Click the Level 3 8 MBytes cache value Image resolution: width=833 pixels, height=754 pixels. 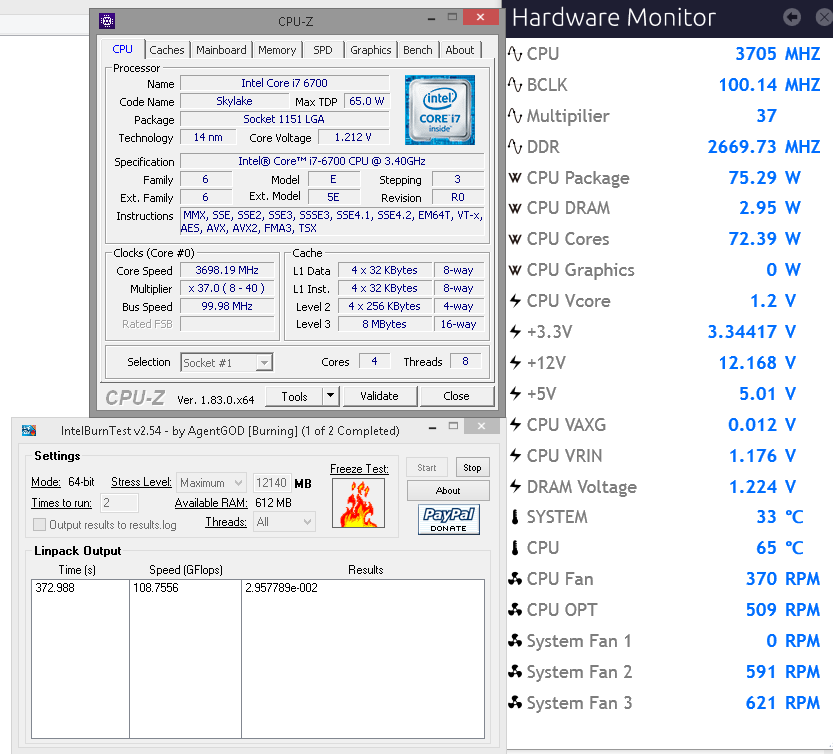tap(385, 324)
